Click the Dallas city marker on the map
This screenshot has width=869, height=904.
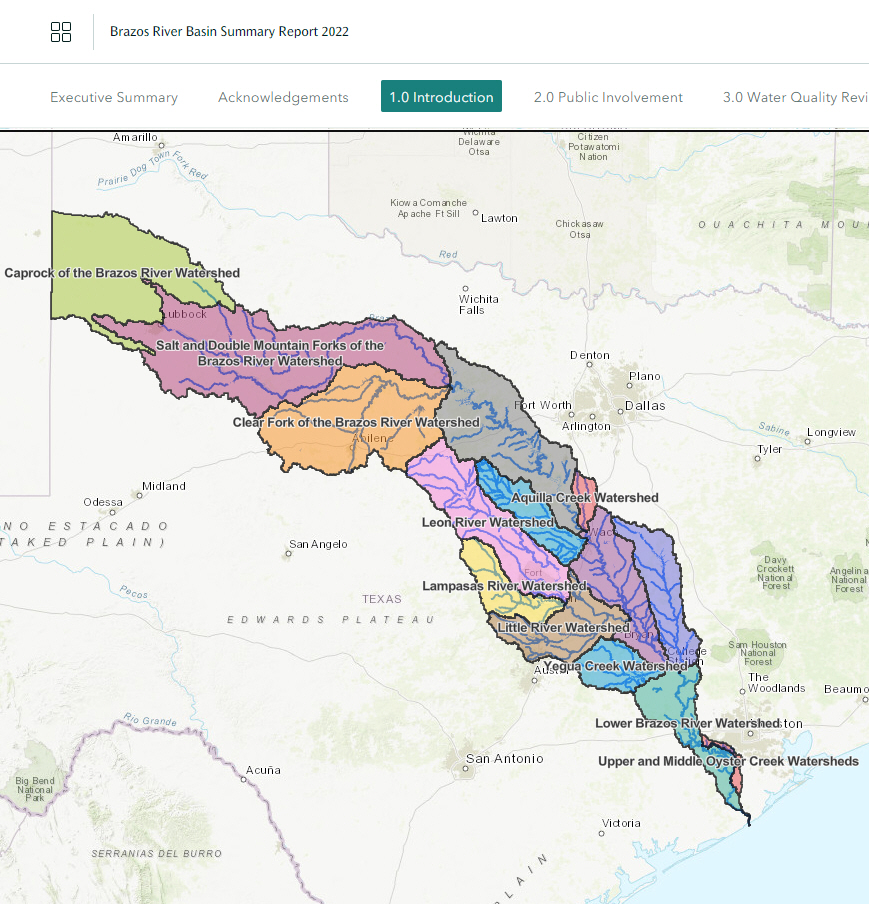click(x=644, y=406)
